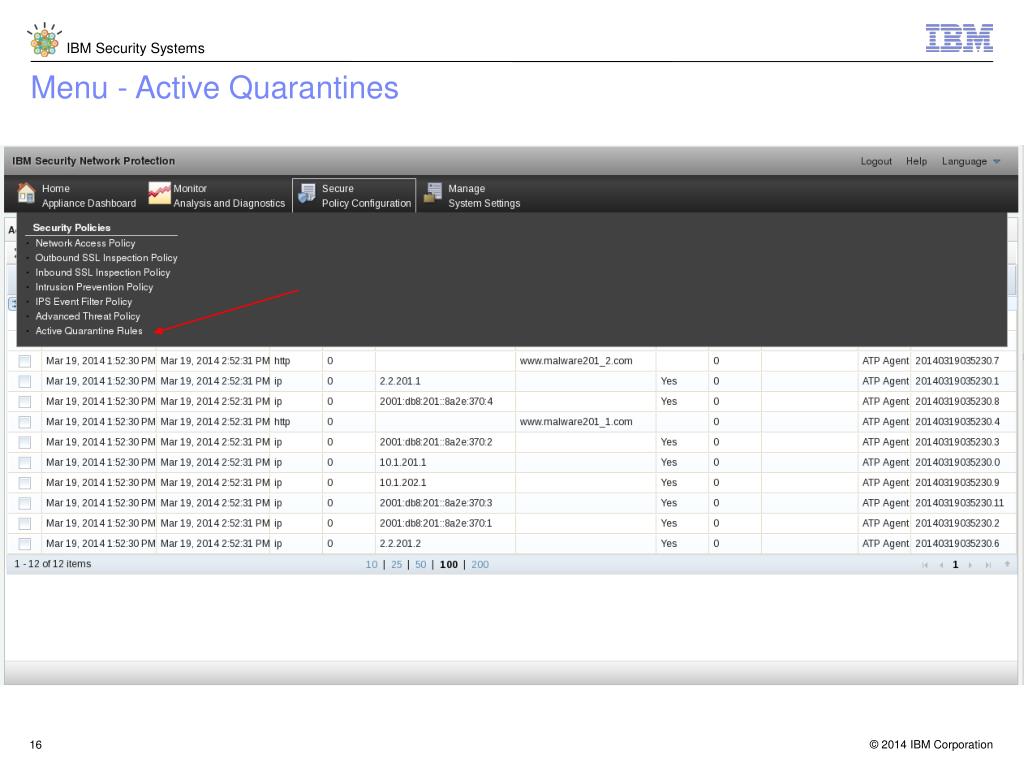Go to previous page pagination arrow
The image size is (1024, 768).
[x=941, y=565]
